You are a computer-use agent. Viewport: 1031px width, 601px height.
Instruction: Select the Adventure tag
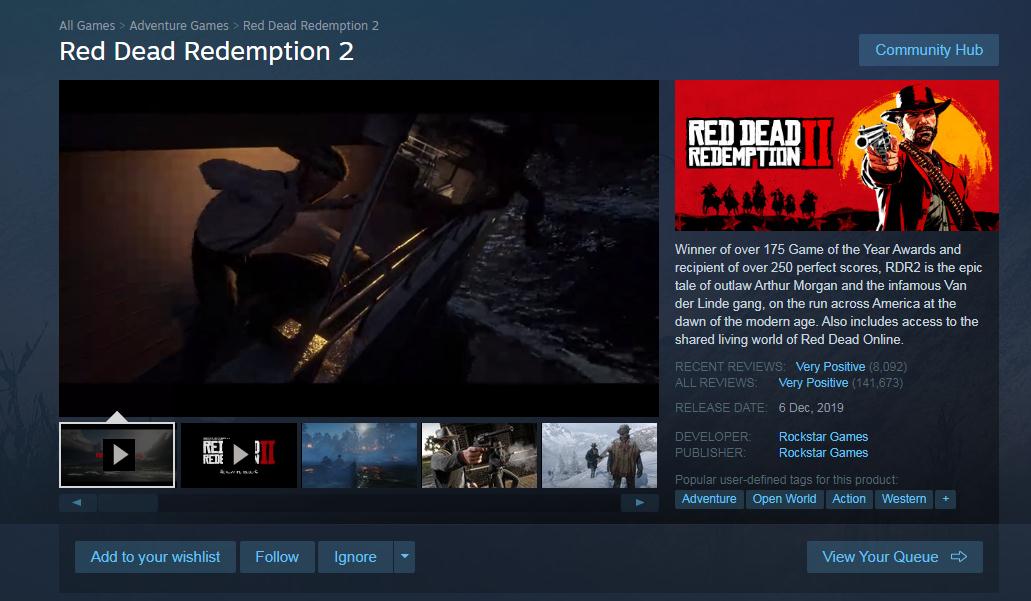pyautogui.click(x=709, y=499)
